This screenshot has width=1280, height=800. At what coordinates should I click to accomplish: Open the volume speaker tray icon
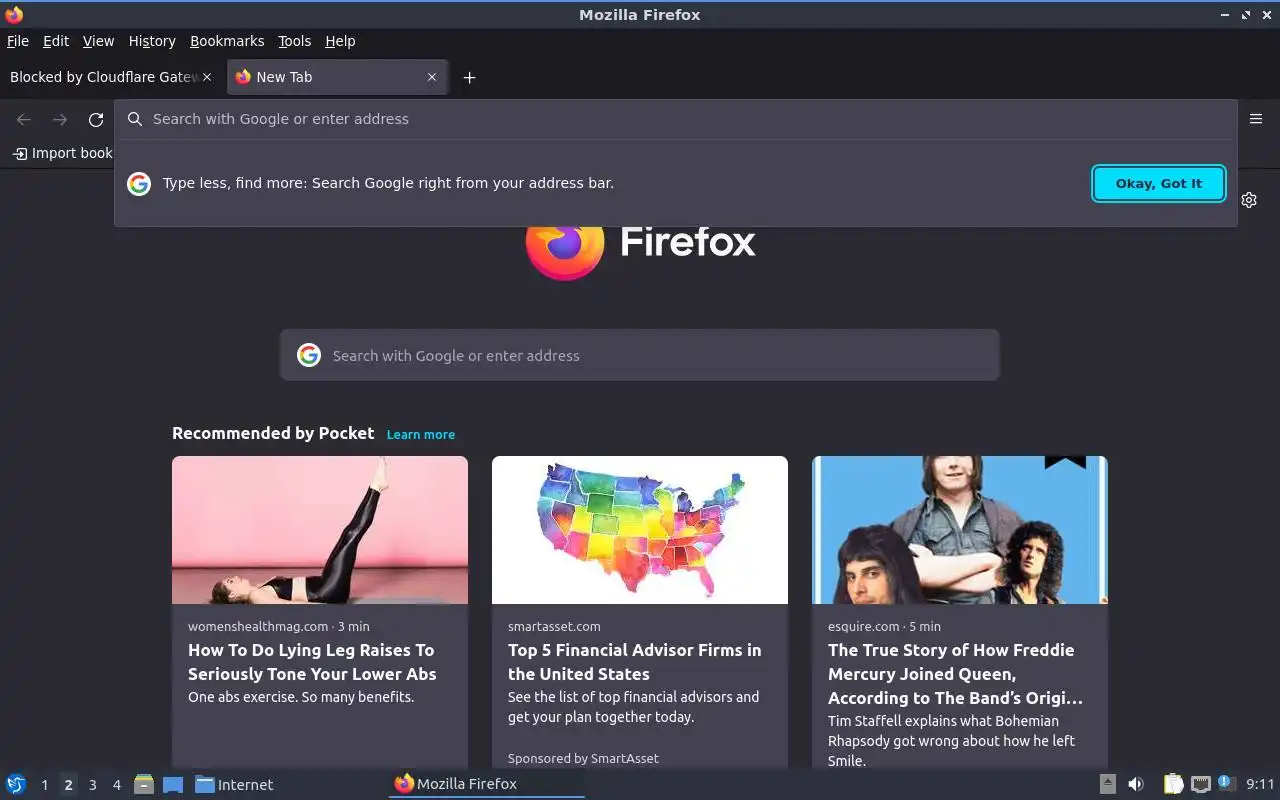point(1136,784)
